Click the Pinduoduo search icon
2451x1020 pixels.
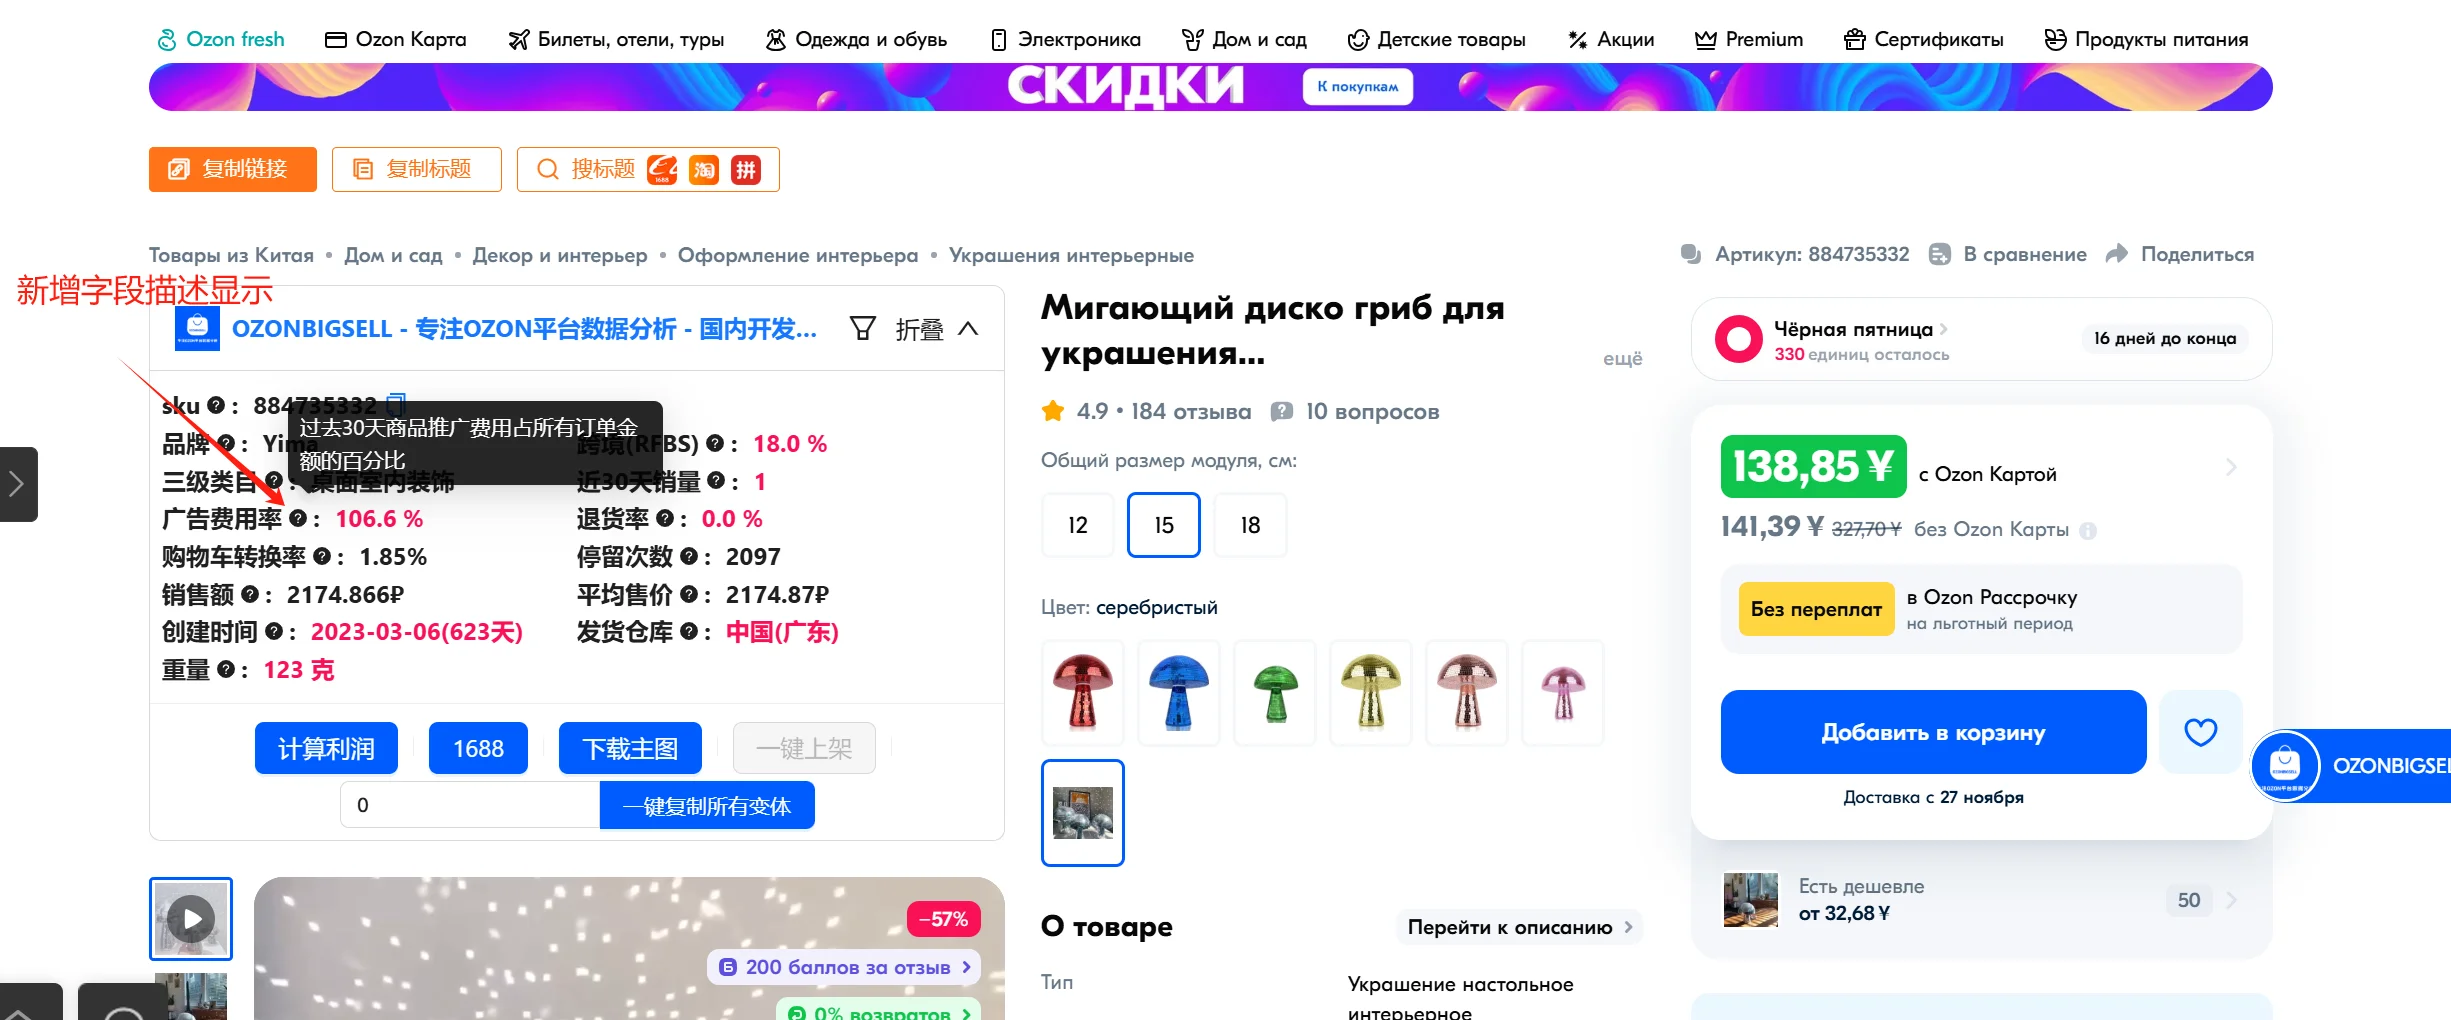(746, 169)
